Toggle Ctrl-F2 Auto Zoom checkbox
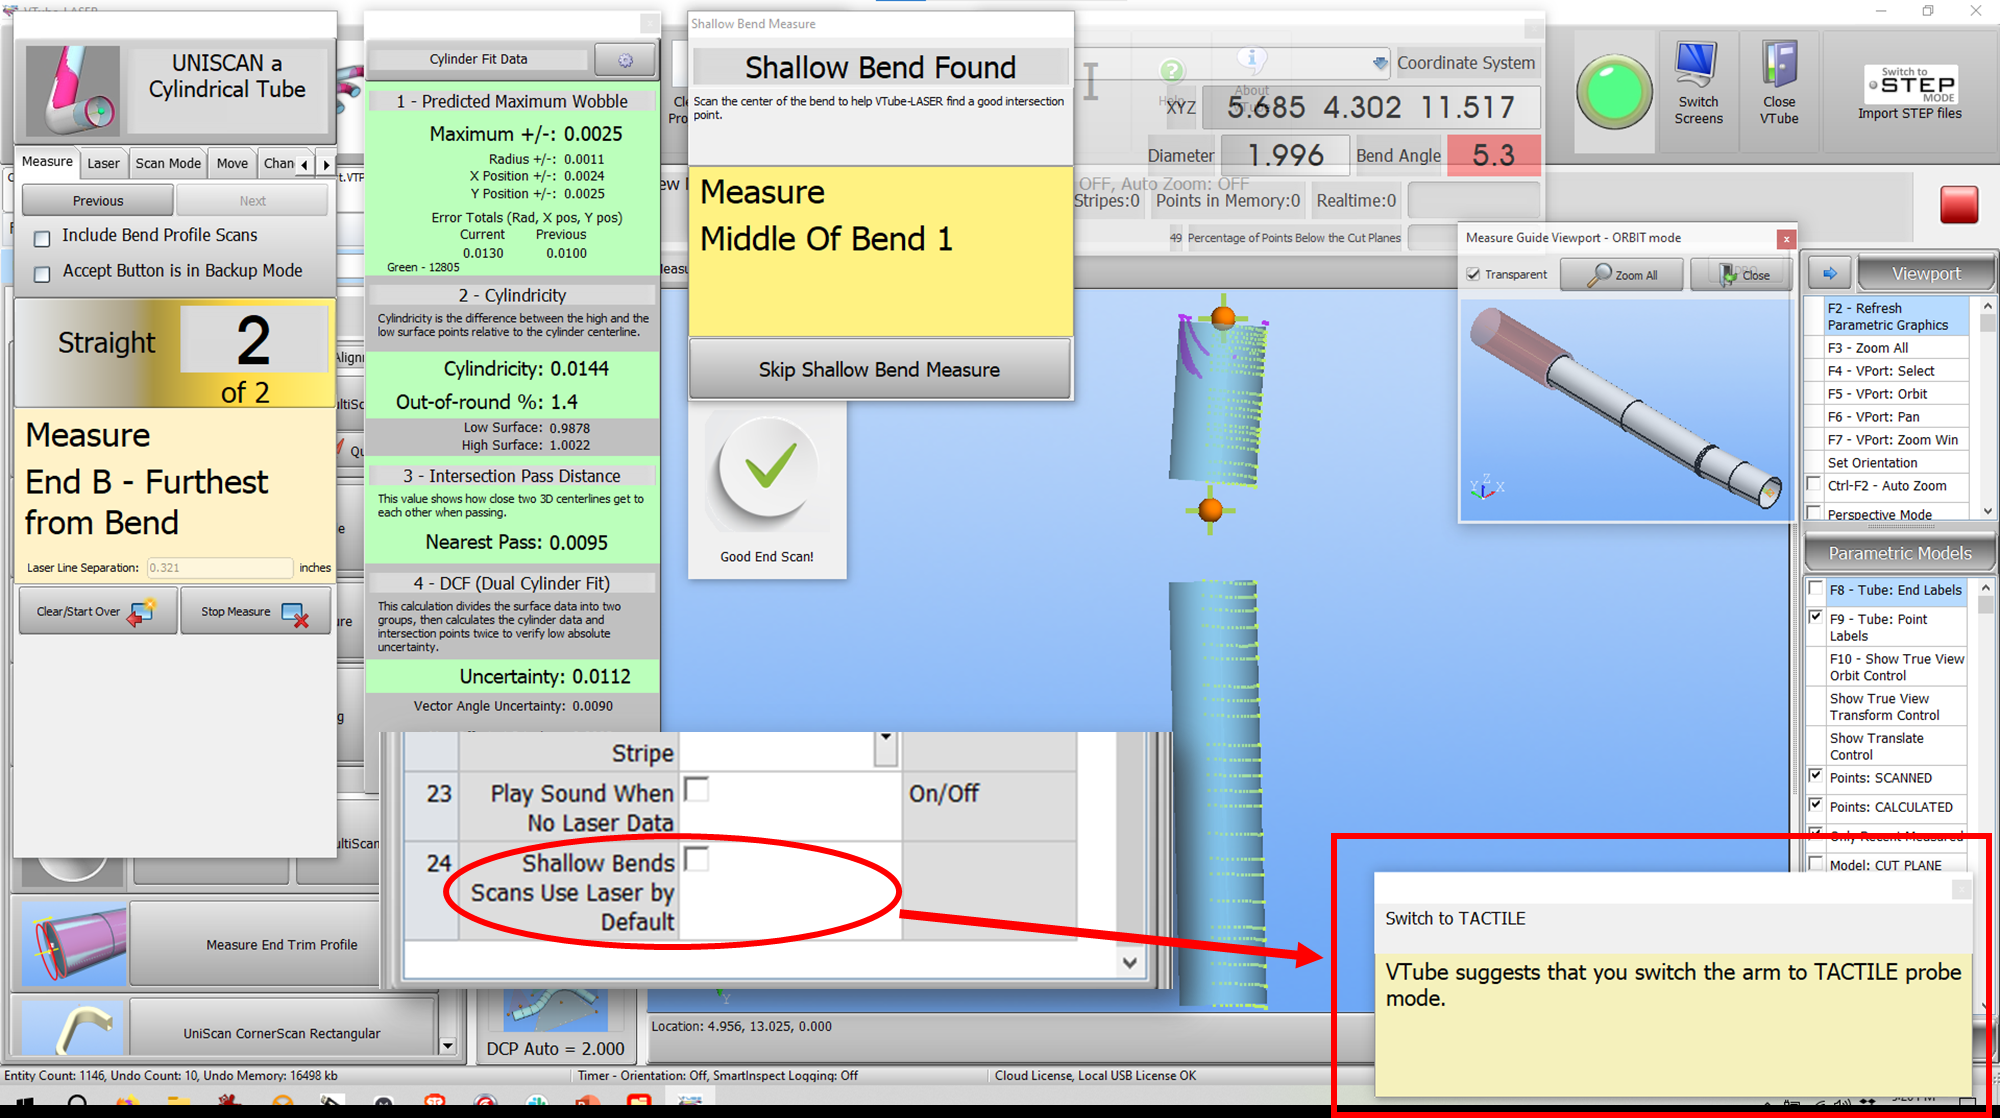Screen dimensions: 2000x1118 click(x=1814, y=485)
